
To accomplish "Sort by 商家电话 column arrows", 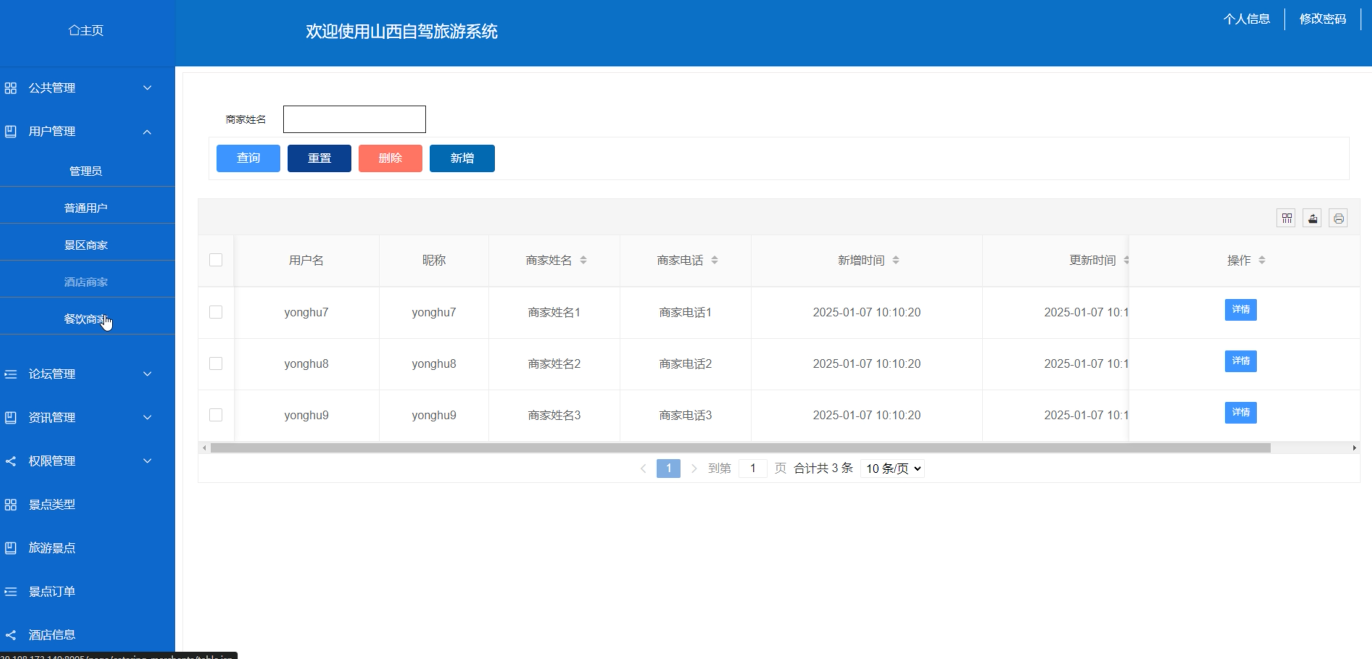I will pyautogui.click(x=714, y=260).
